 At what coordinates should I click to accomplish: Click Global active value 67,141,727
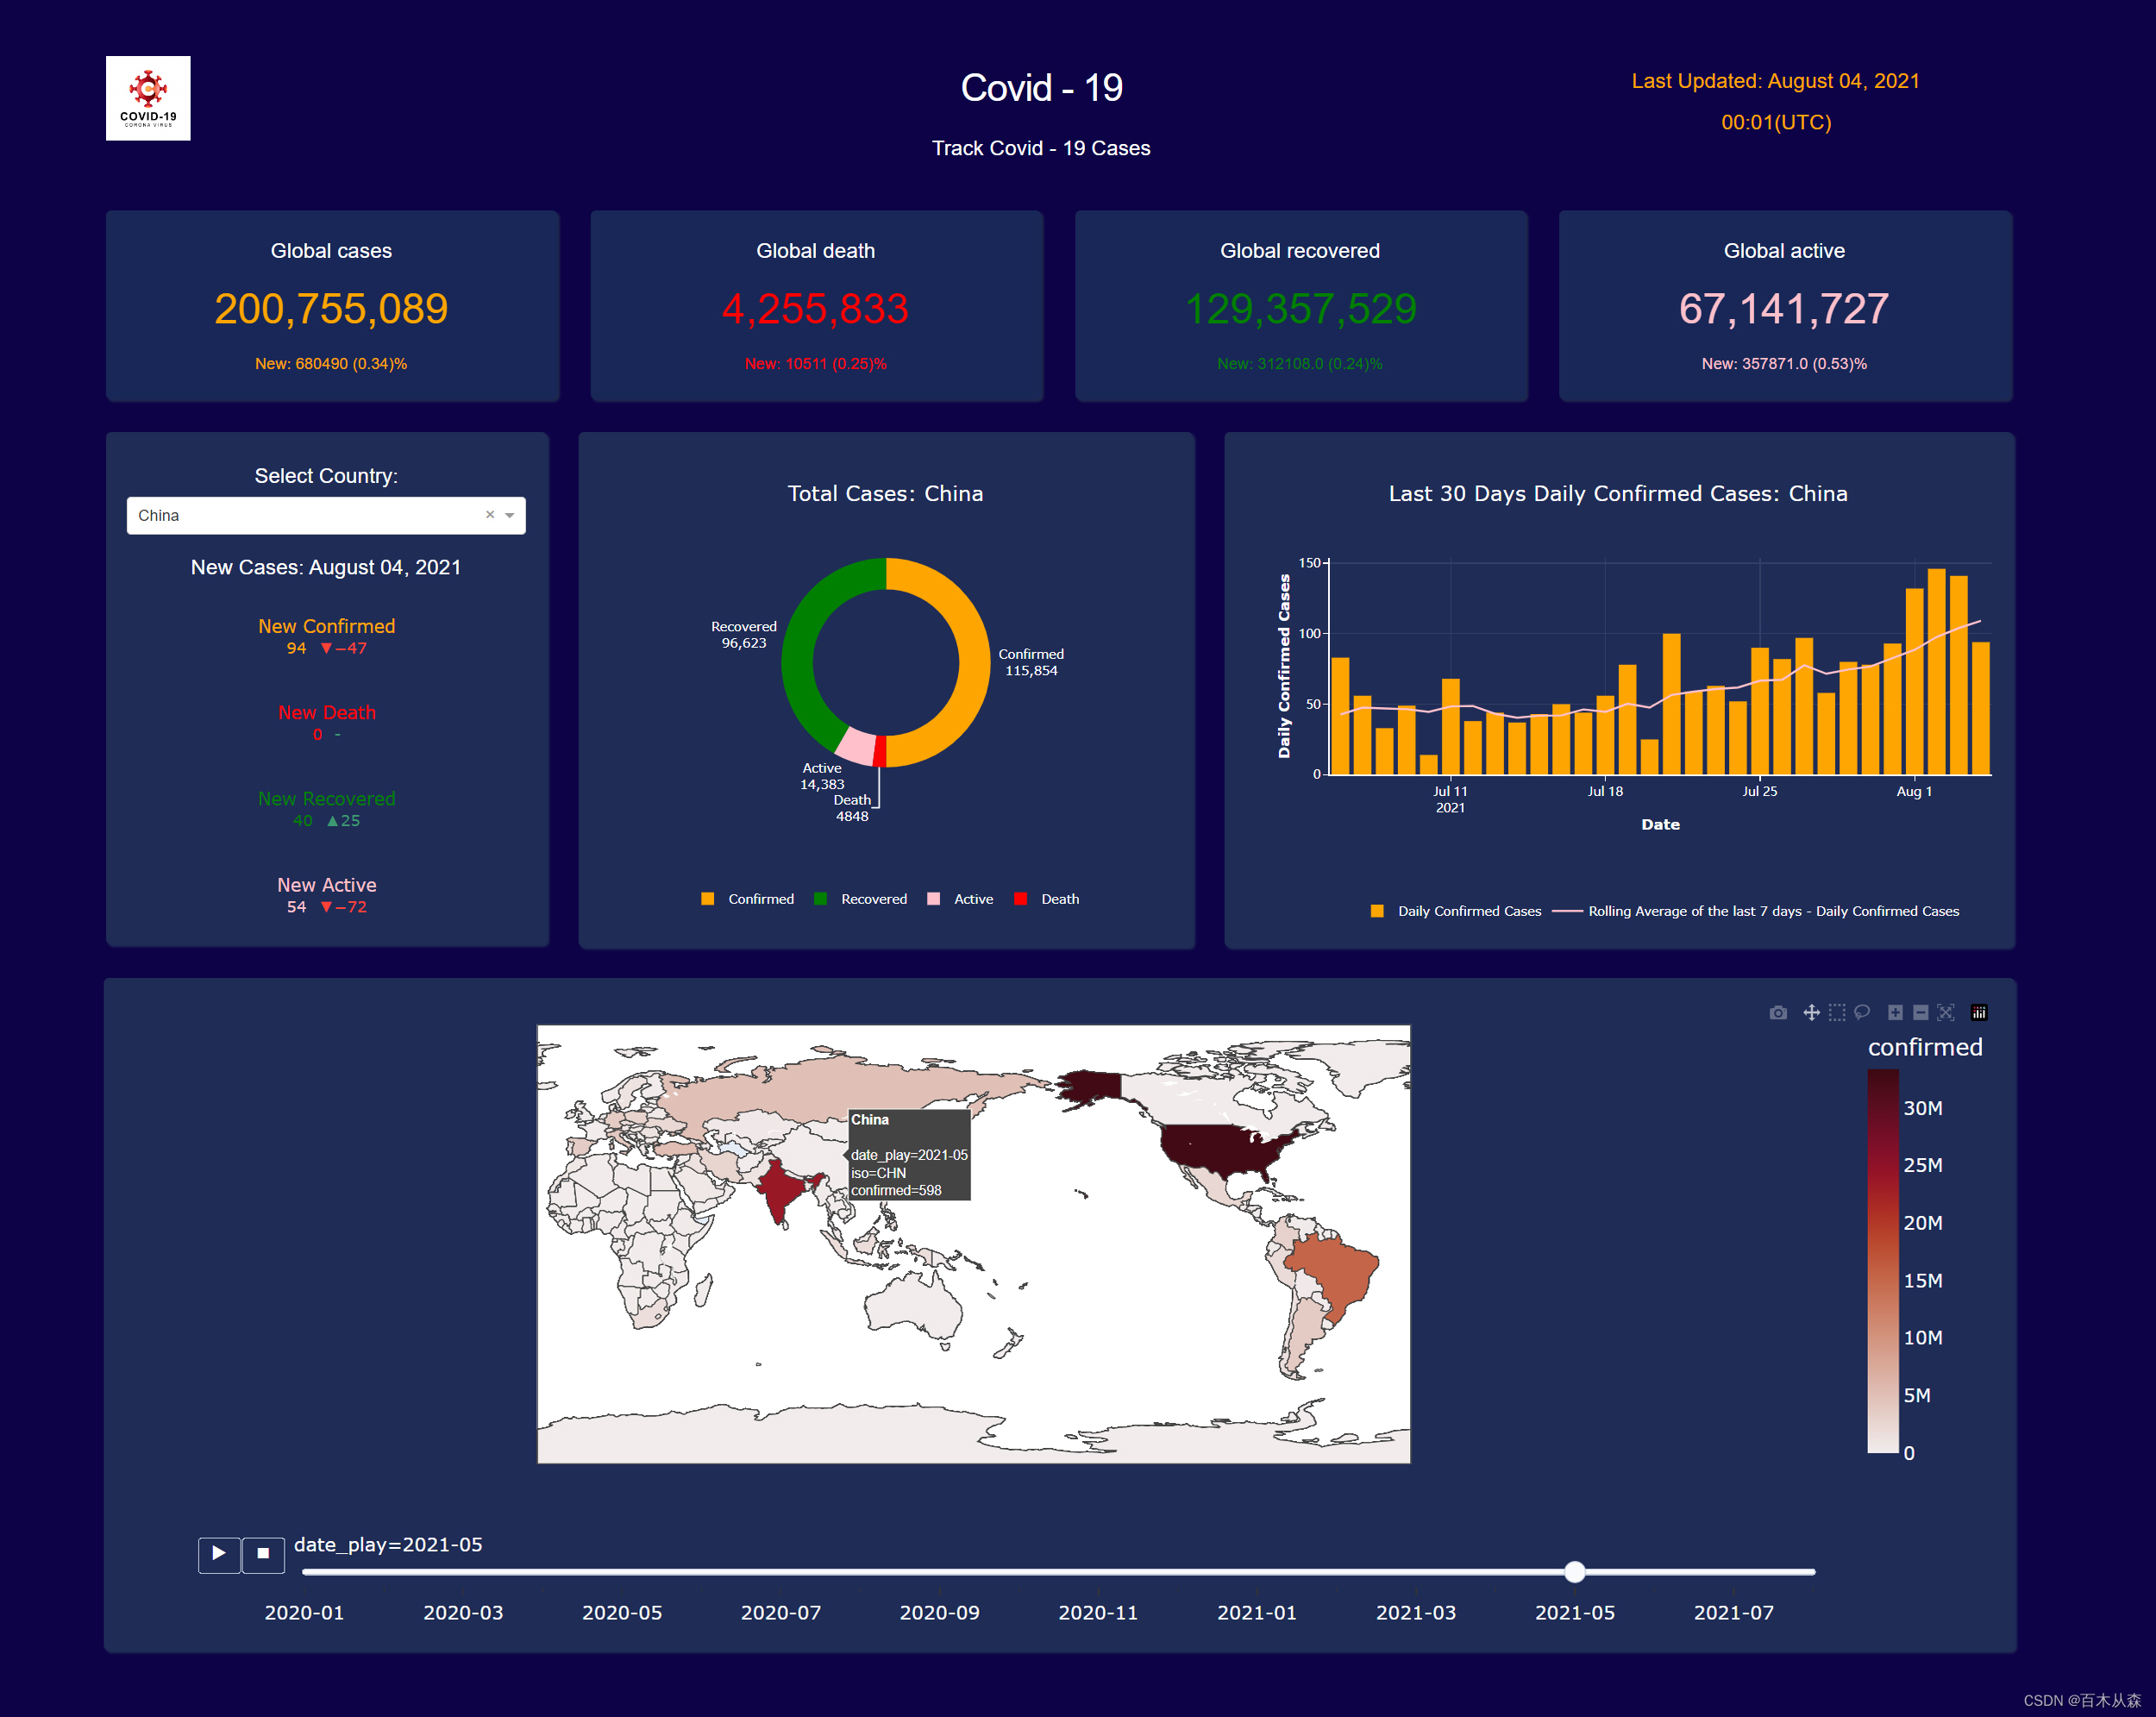click(1784, 308)
